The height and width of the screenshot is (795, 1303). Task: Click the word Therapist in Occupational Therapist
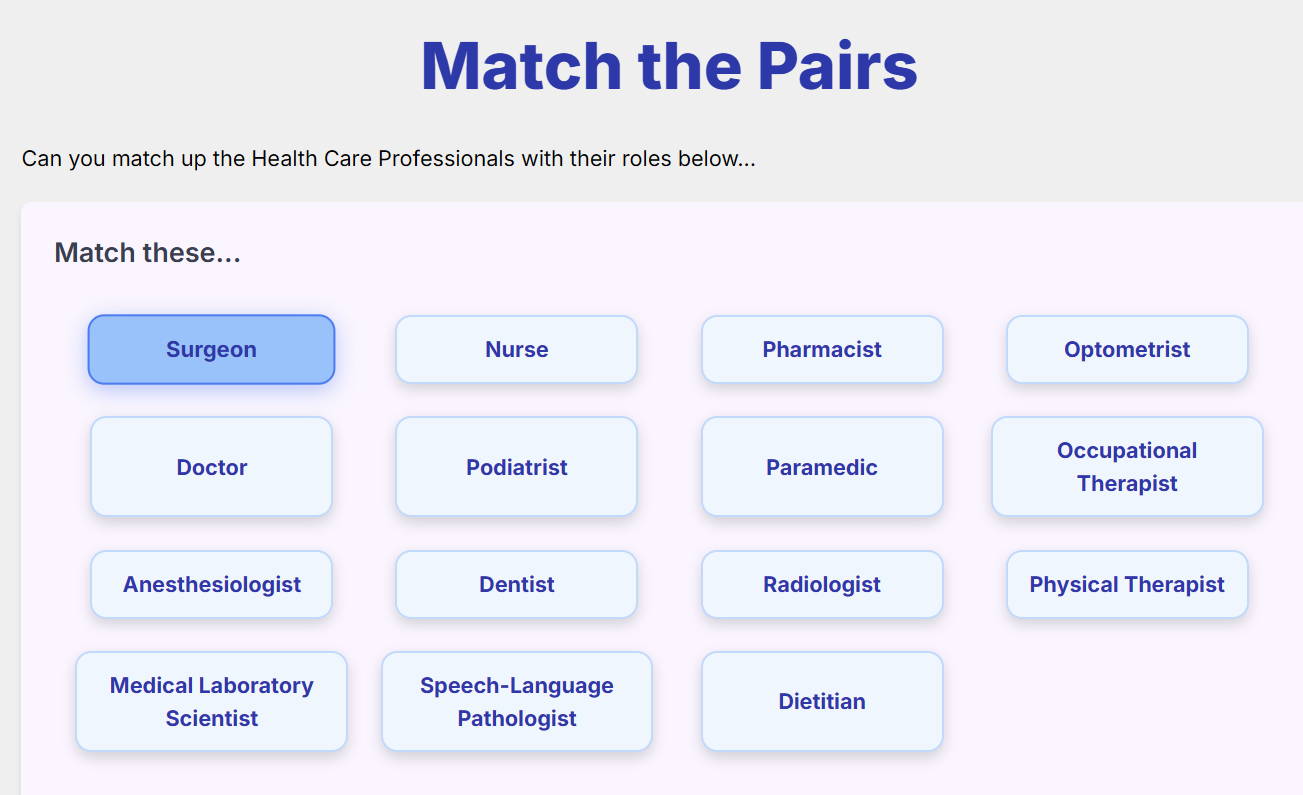tap(1127, 484)
